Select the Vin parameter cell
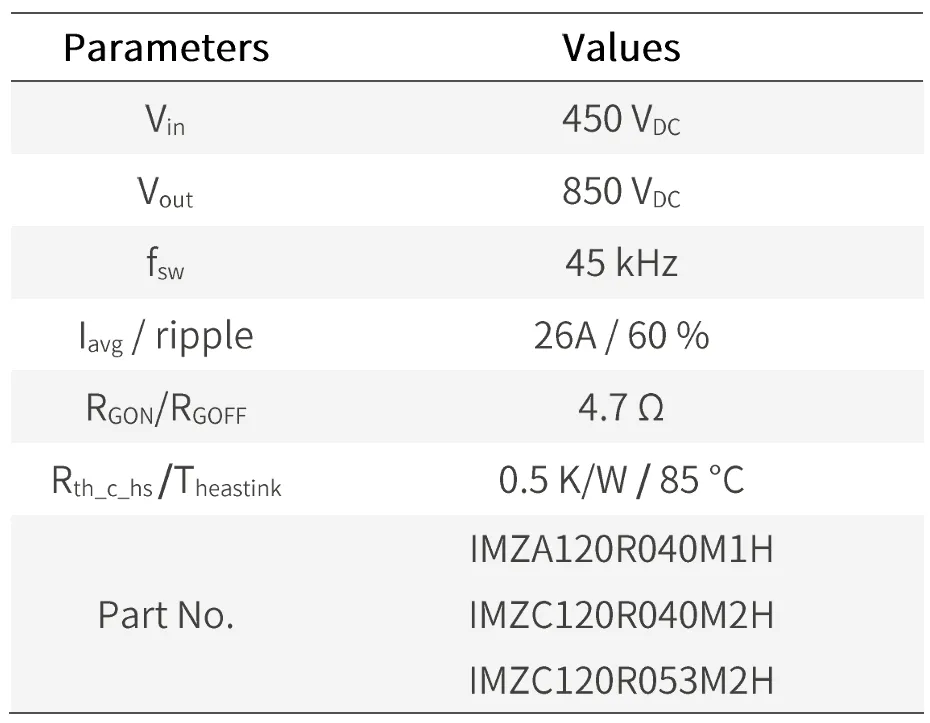Viewport: 930px width, 723px height. 165,119
